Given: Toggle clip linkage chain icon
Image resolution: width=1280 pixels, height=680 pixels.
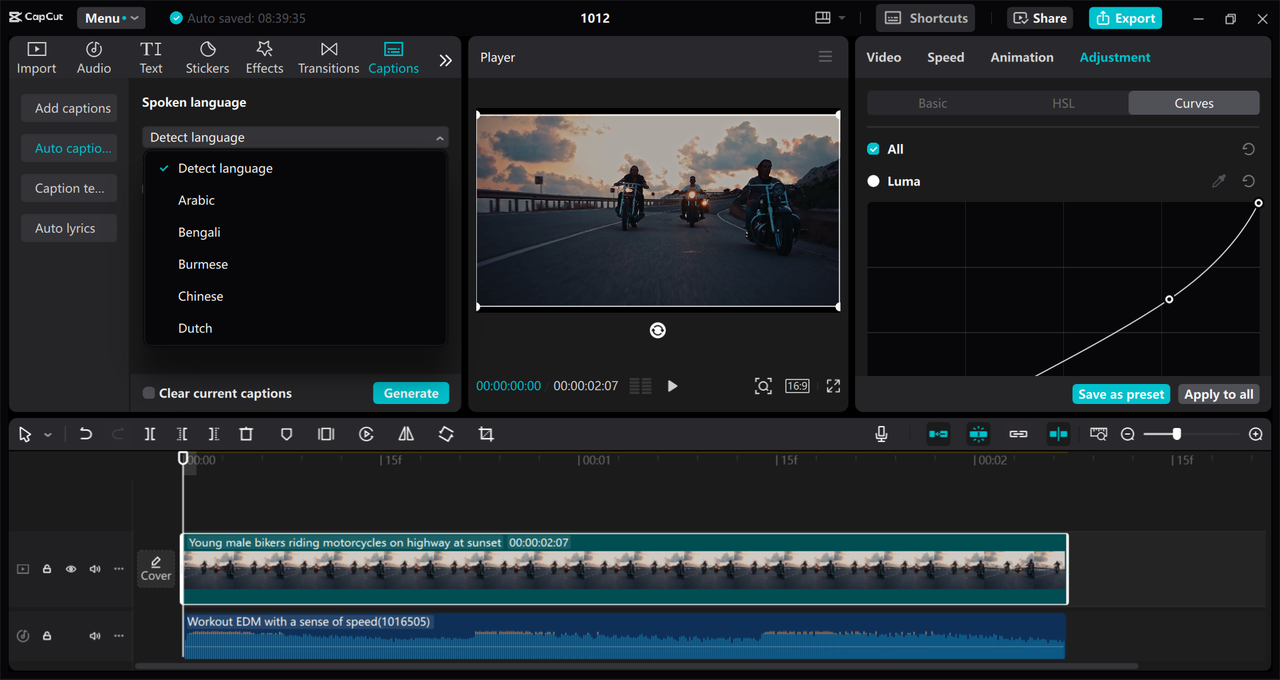Looking at the screenshot, I should tap(1018, 434).
